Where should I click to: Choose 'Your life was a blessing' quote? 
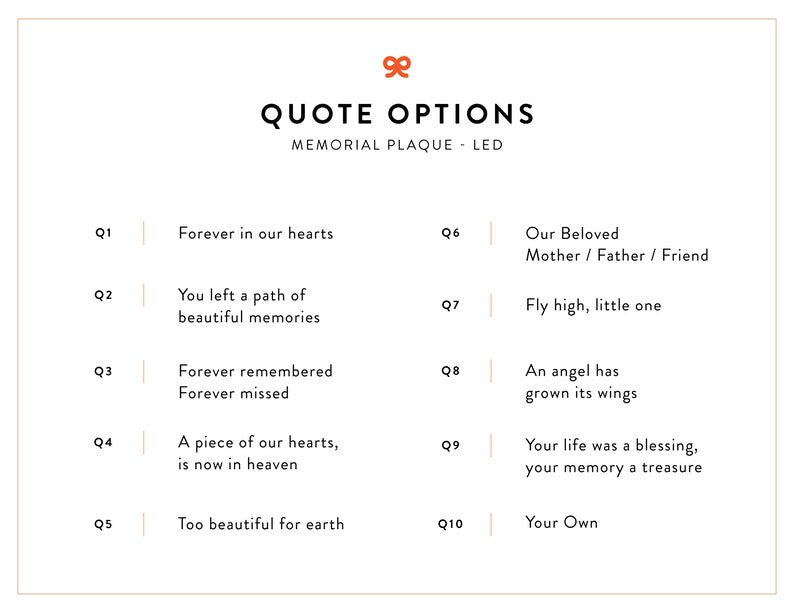coord(613,456)
